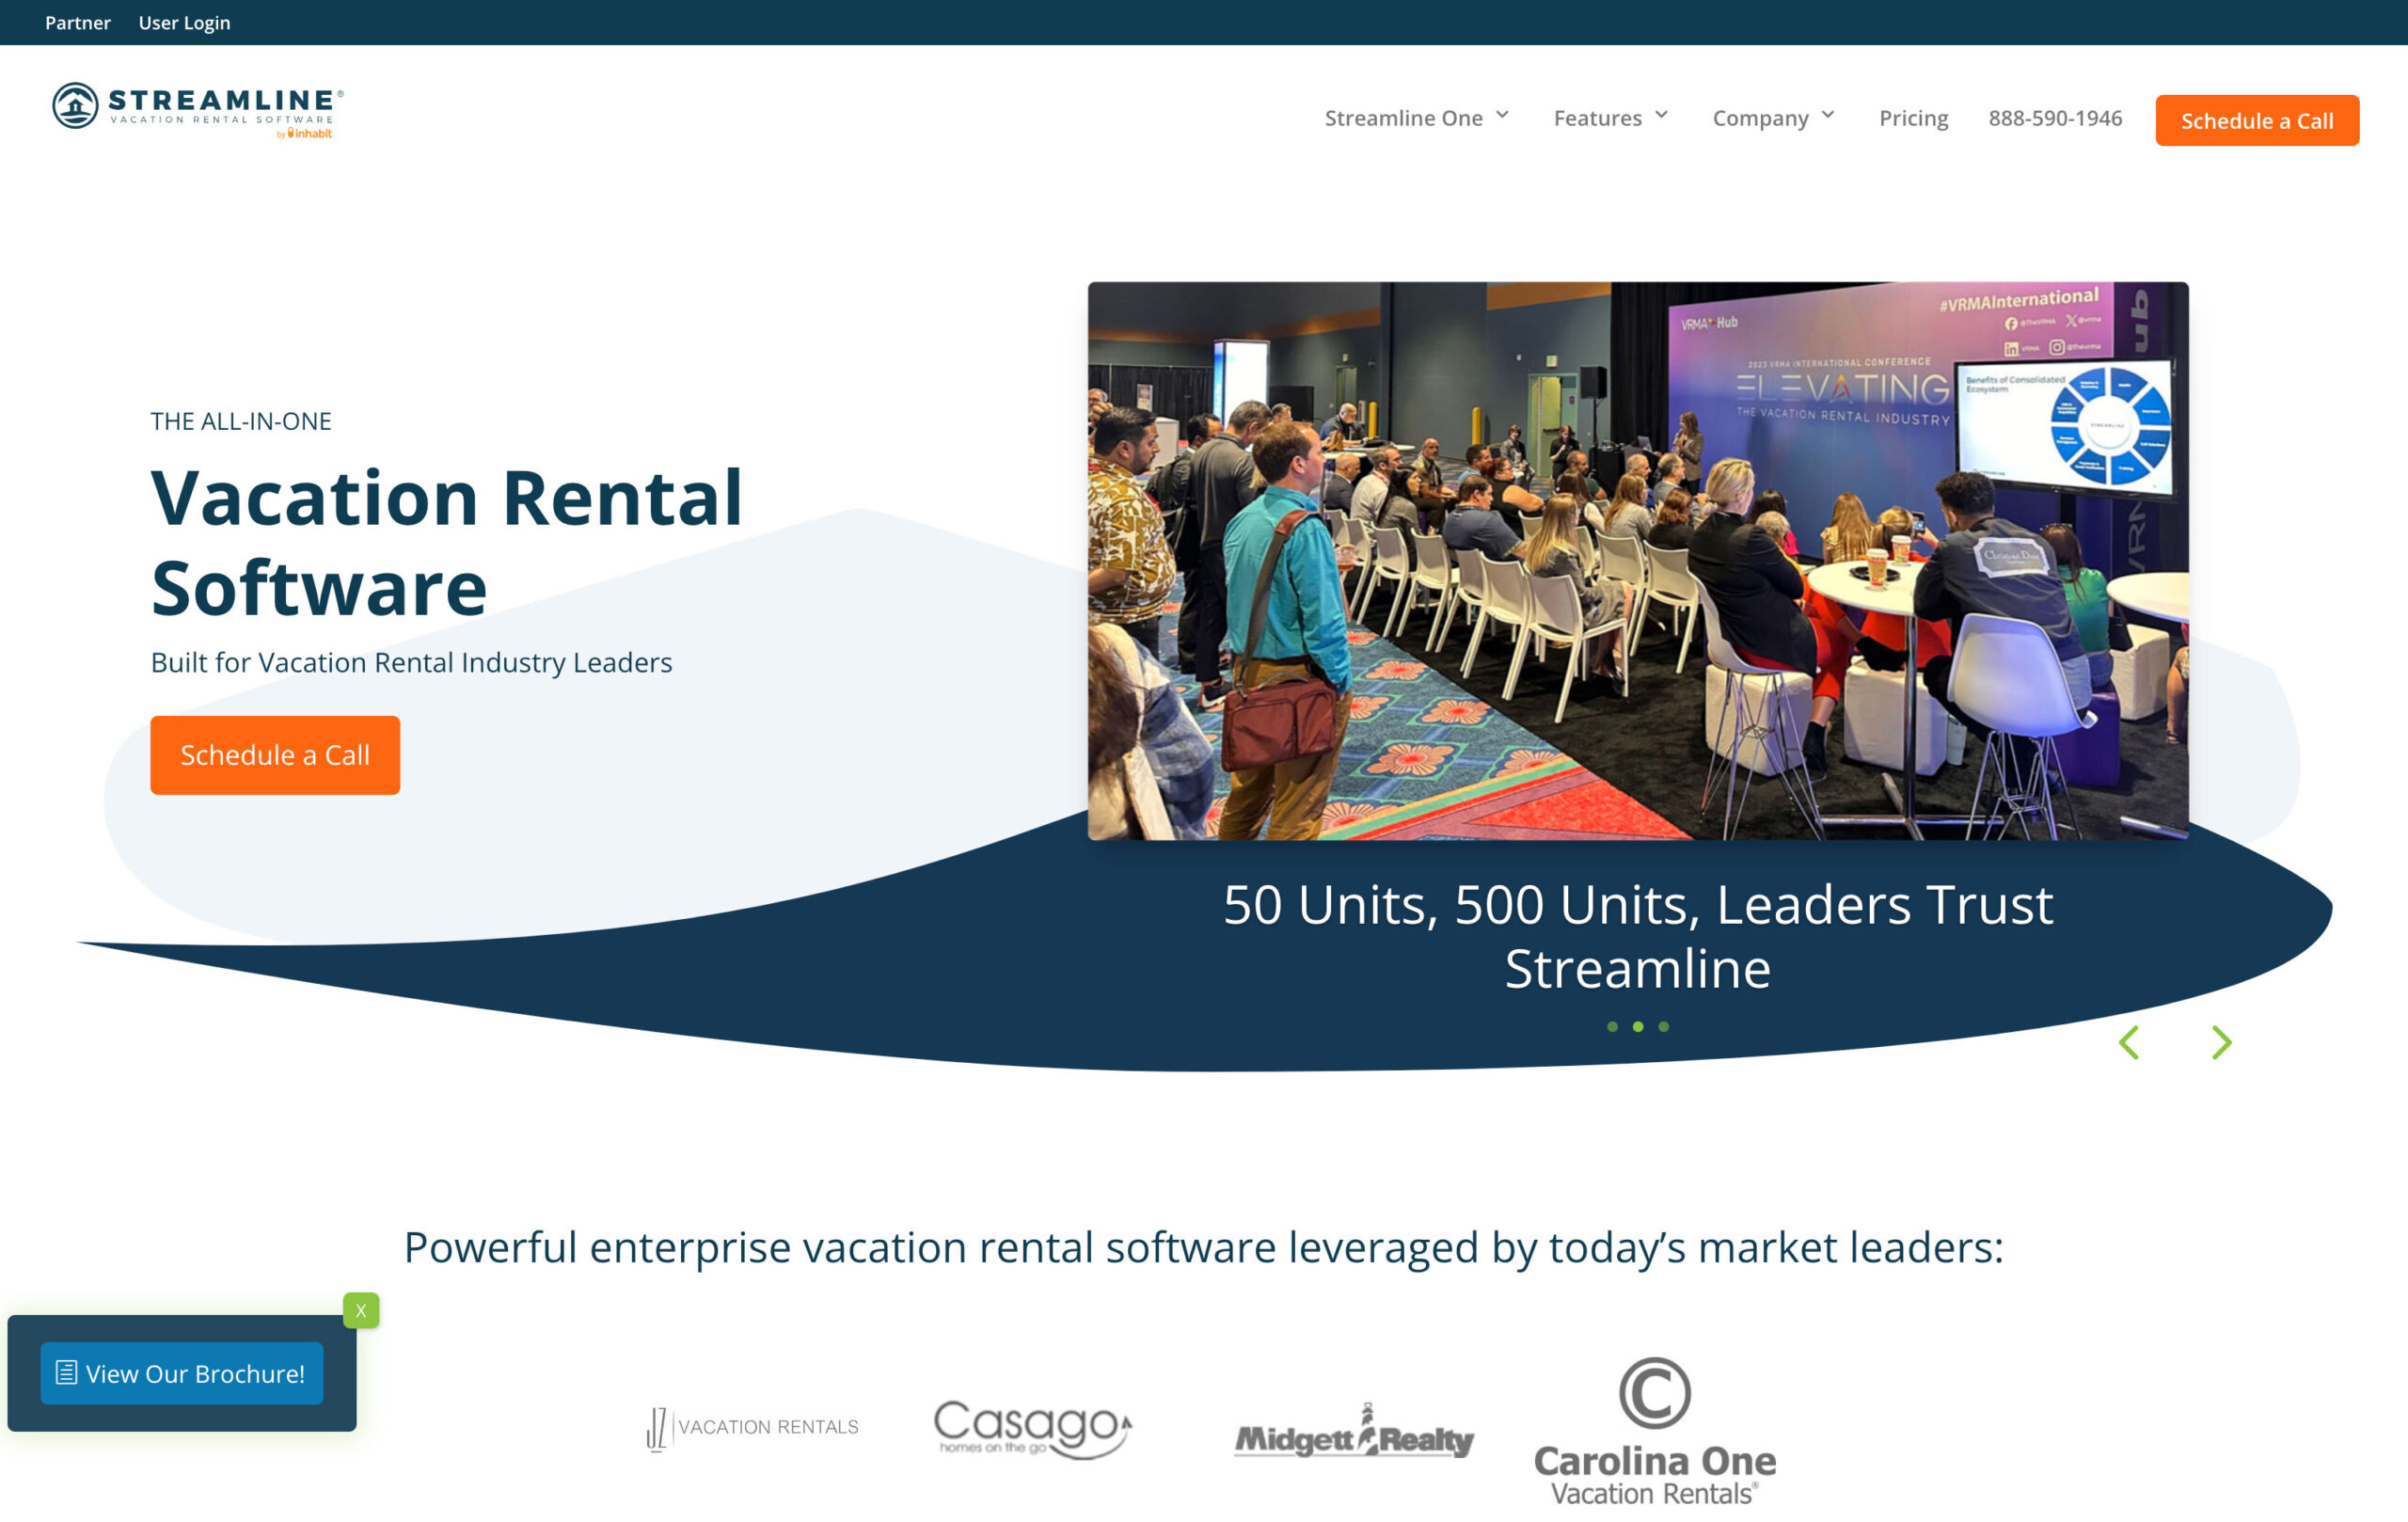This screenshot has width=2408, height=1522.
Task: Open the Pricing page
Action: 1913,118
